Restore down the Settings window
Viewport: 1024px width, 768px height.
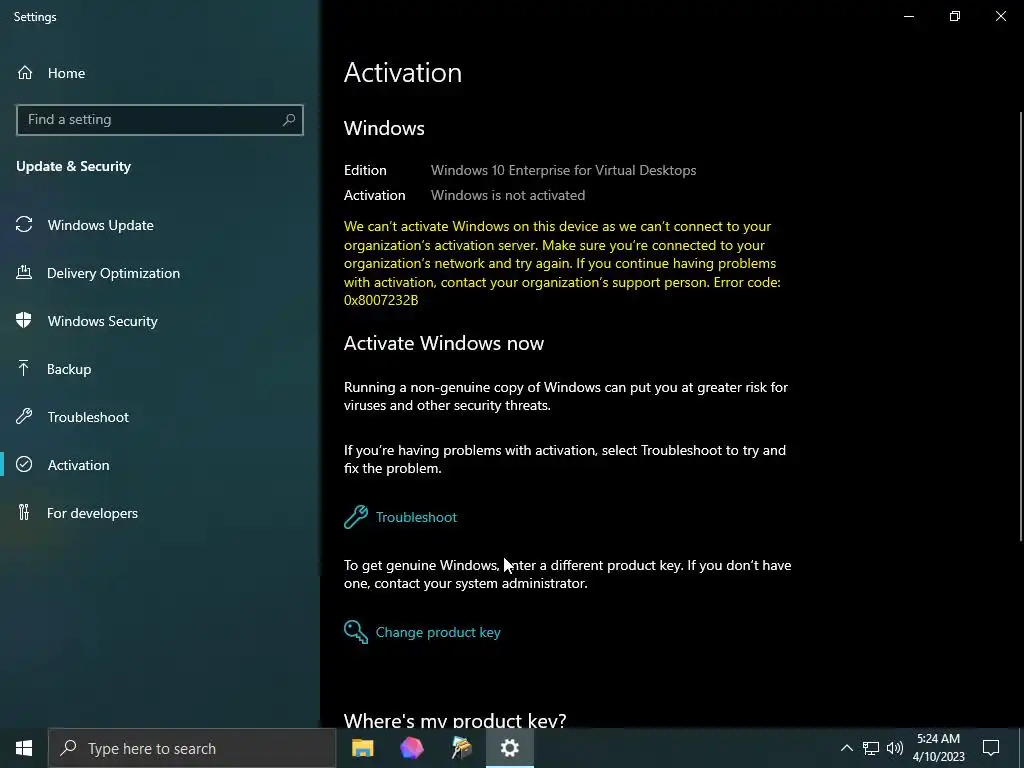point(954,16)
